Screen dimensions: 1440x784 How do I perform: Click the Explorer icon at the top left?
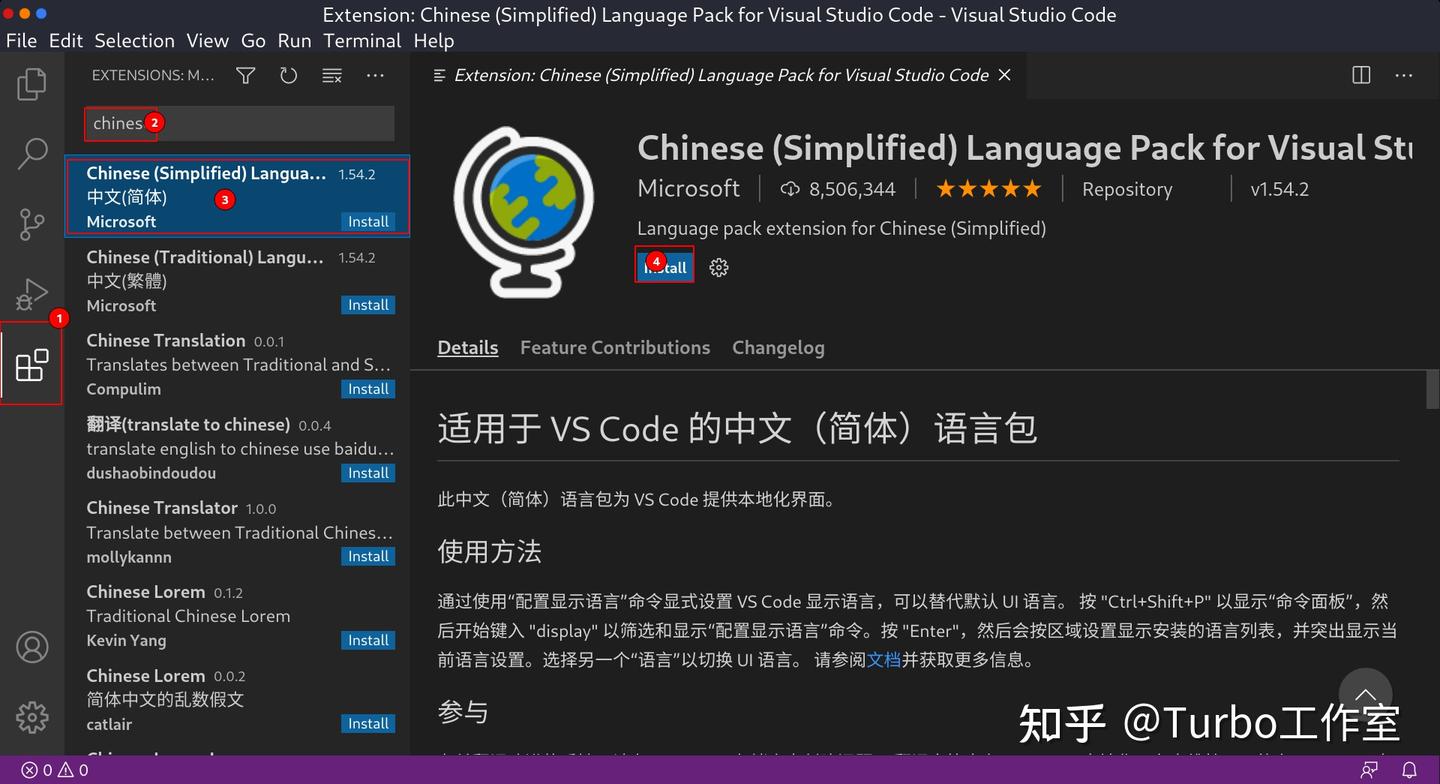(31, 85)
